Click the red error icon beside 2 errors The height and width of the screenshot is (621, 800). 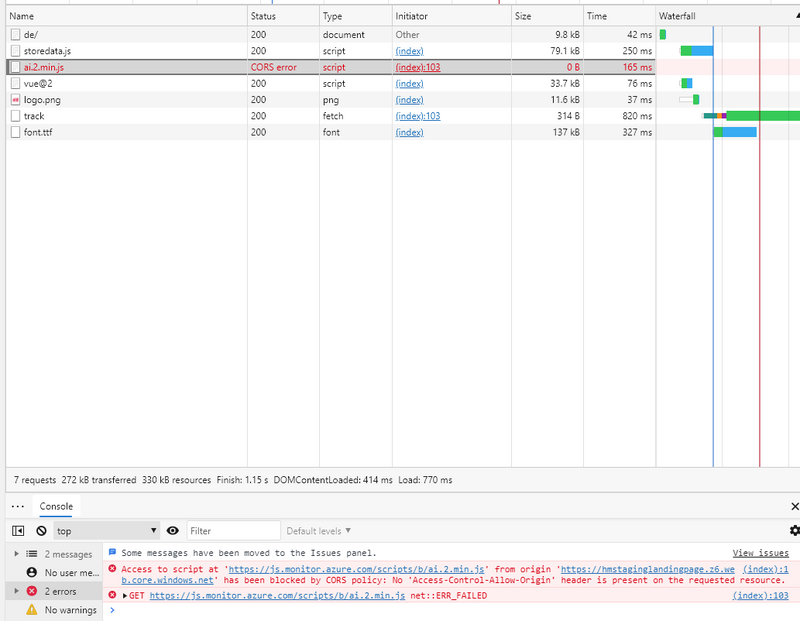[x=32, y=591]
